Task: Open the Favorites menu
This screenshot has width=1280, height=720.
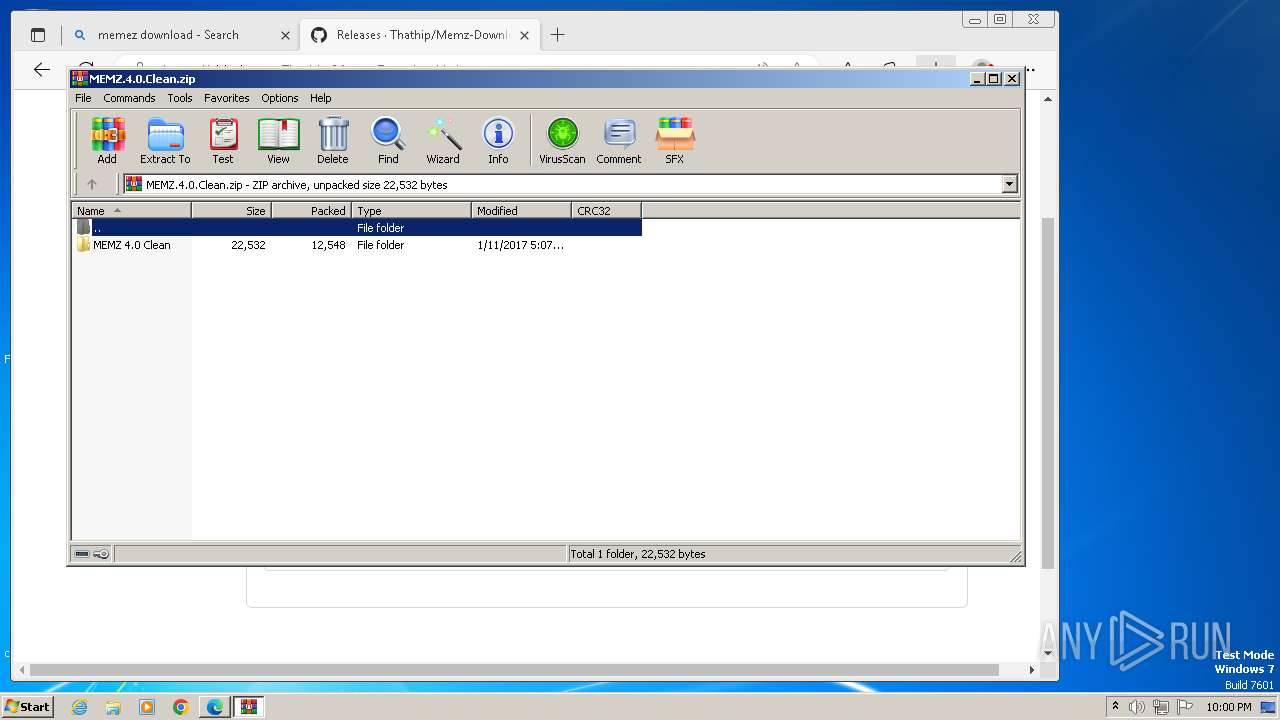Action: coord(227,98)
